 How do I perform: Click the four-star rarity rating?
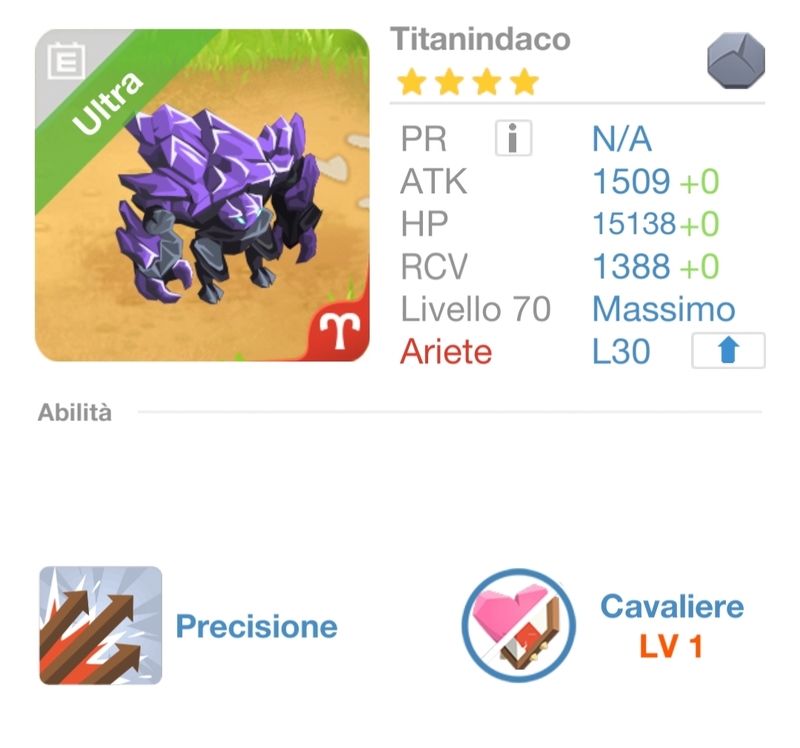(x=468, y=82)
